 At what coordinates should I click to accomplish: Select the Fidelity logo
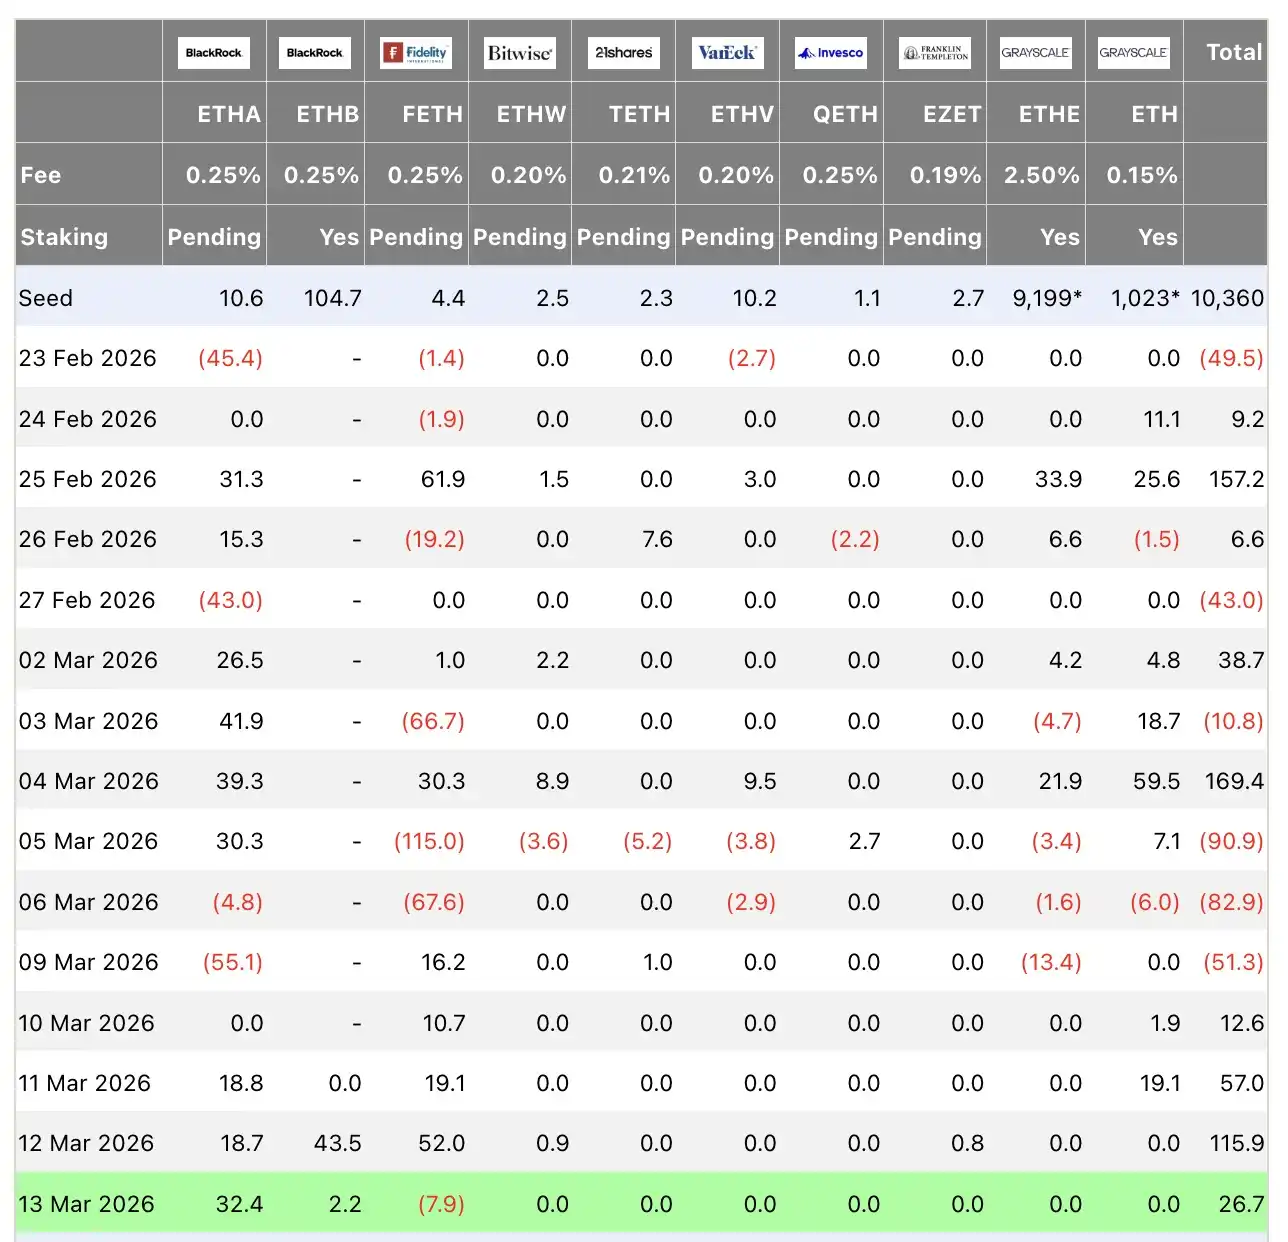(x=416, y=53)
